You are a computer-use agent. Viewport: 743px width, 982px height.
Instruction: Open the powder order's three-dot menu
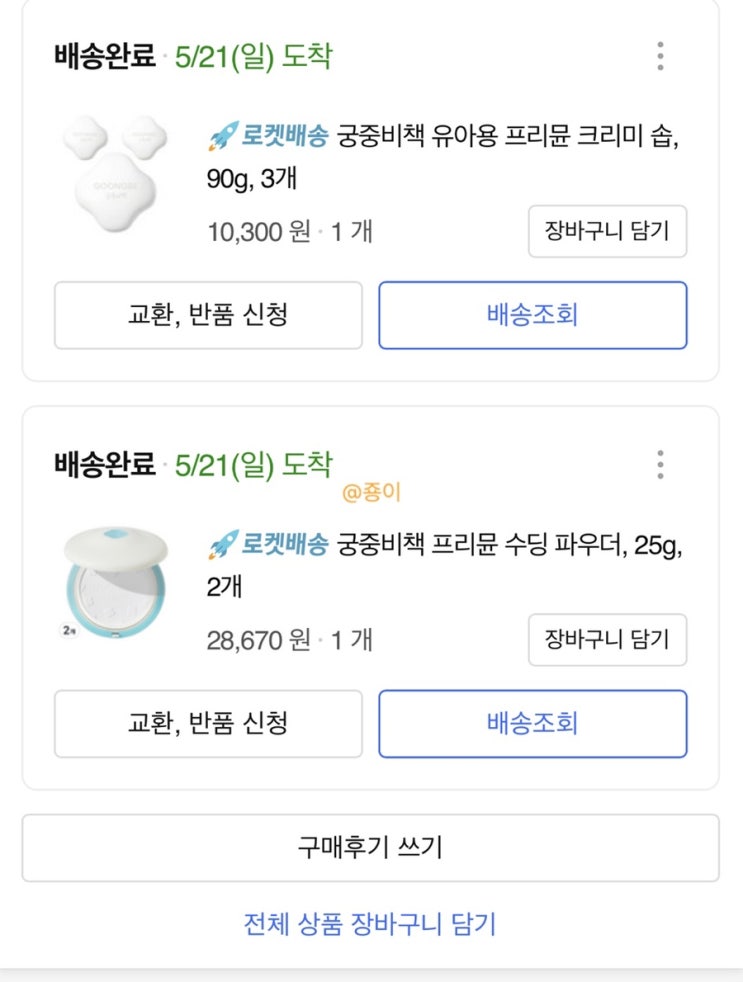click(660, 465)
